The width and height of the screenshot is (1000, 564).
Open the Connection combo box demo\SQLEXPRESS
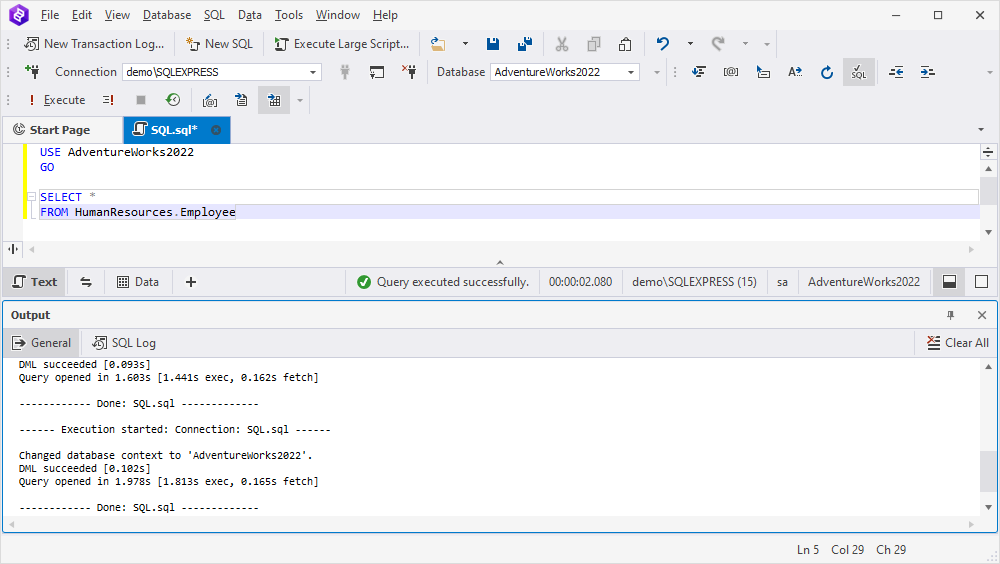click(x=221, y=72)
